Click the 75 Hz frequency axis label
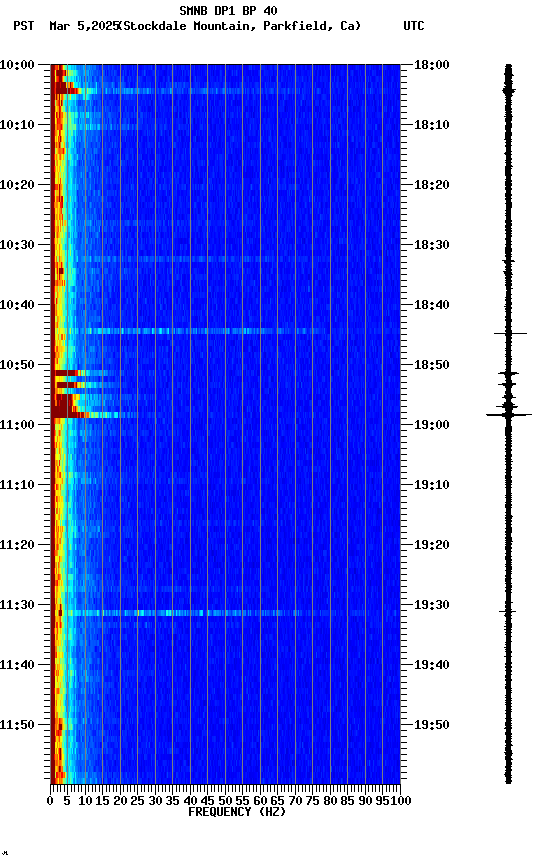552x864 pixels. pos(312,801)
